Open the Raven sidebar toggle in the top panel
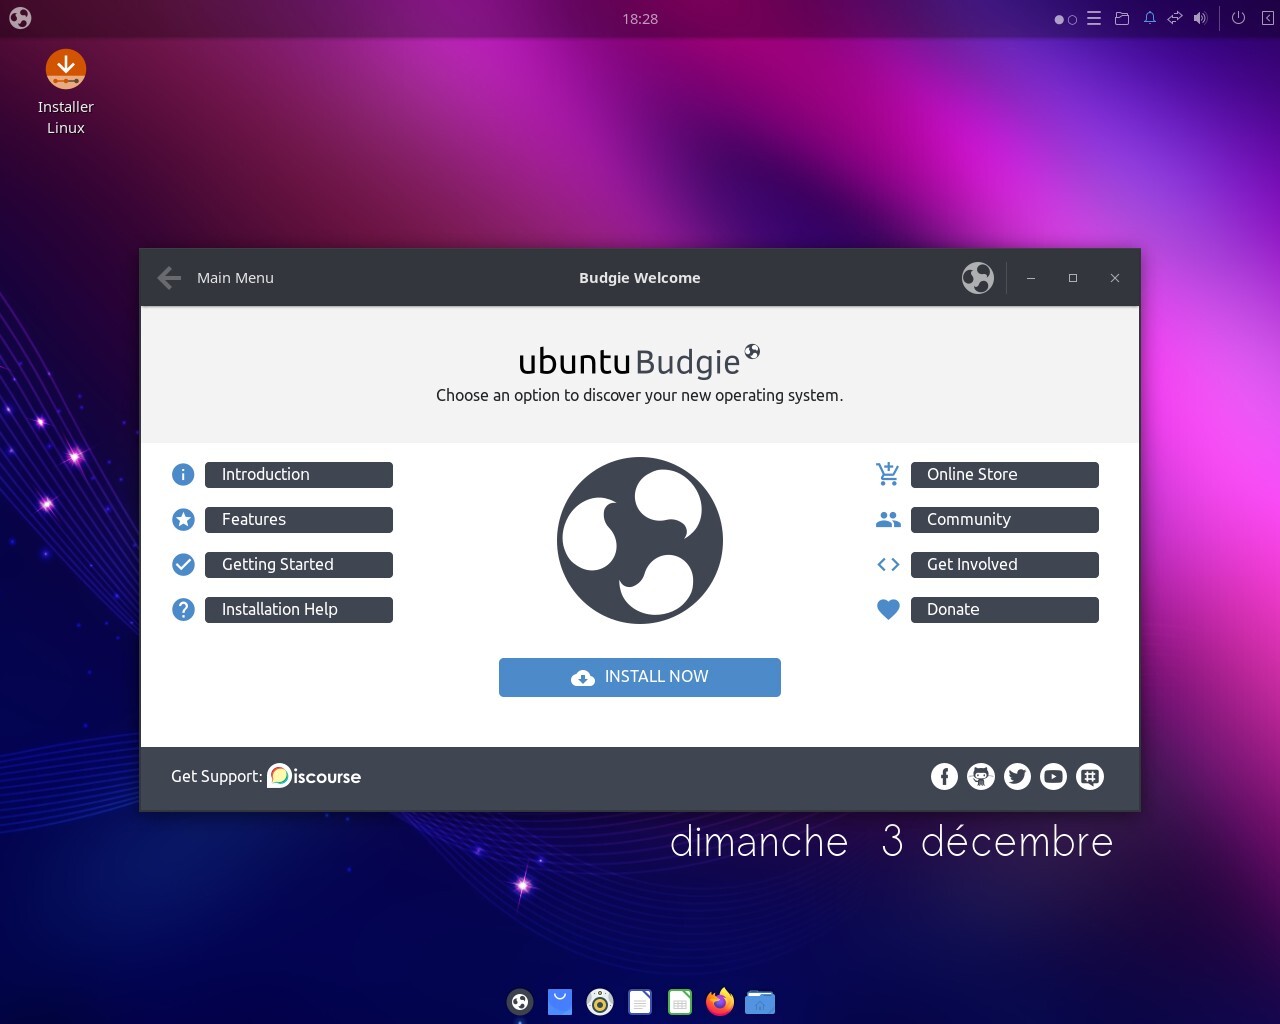1280x1024 pixels. [x=1267, y=18]
